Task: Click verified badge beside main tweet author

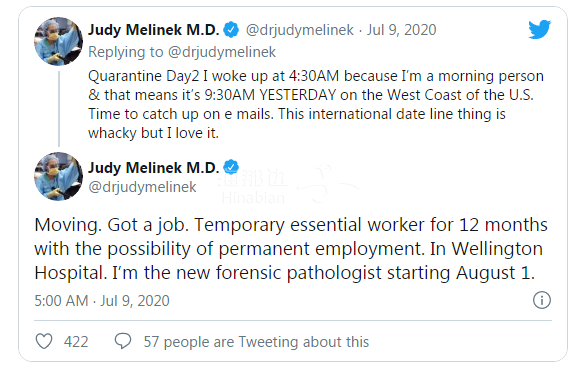Action: click(x=232, y=167)
